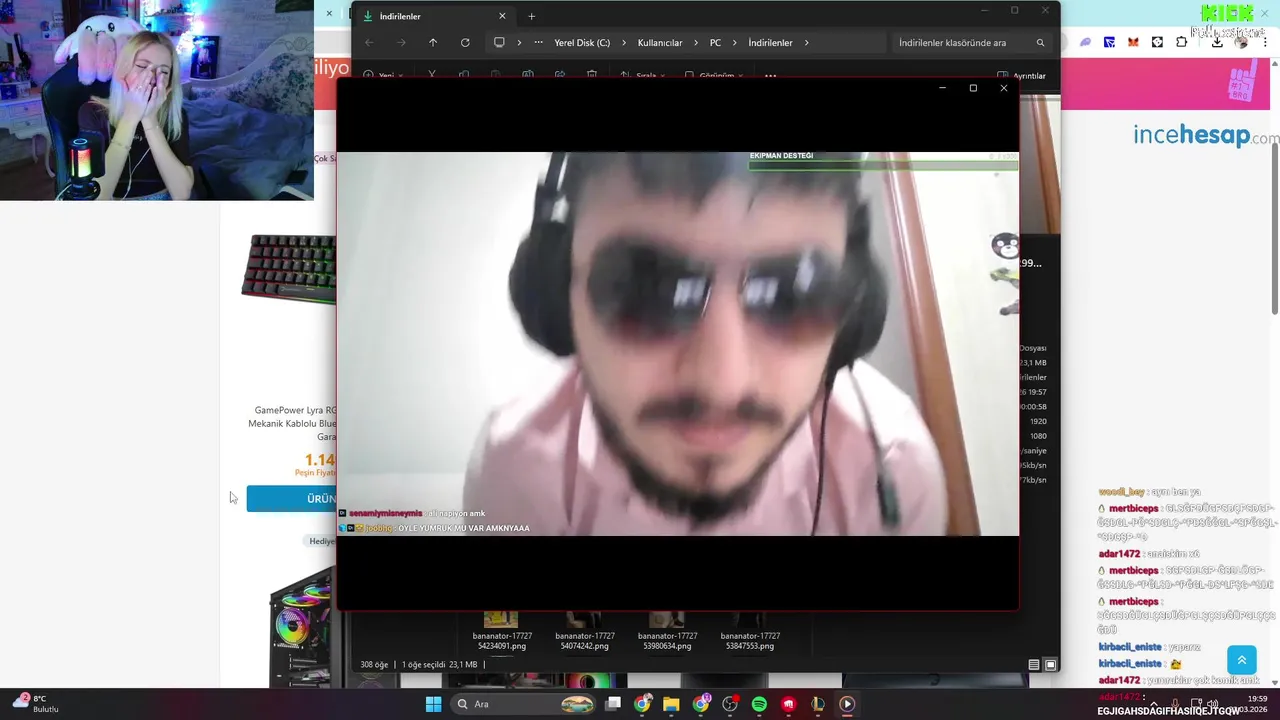Screen dimensions: 1280x720
Task: Close the browser tab behind Explorer
Action: [329, 13]
